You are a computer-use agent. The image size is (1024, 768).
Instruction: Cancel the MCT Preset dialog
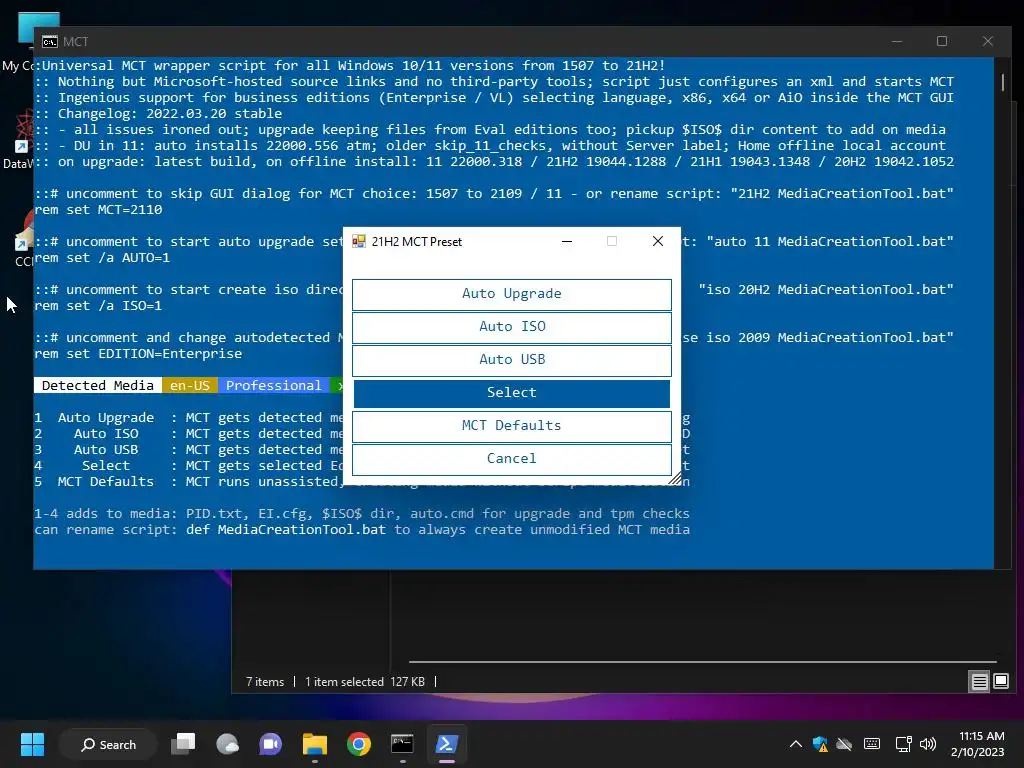(511, 458)
